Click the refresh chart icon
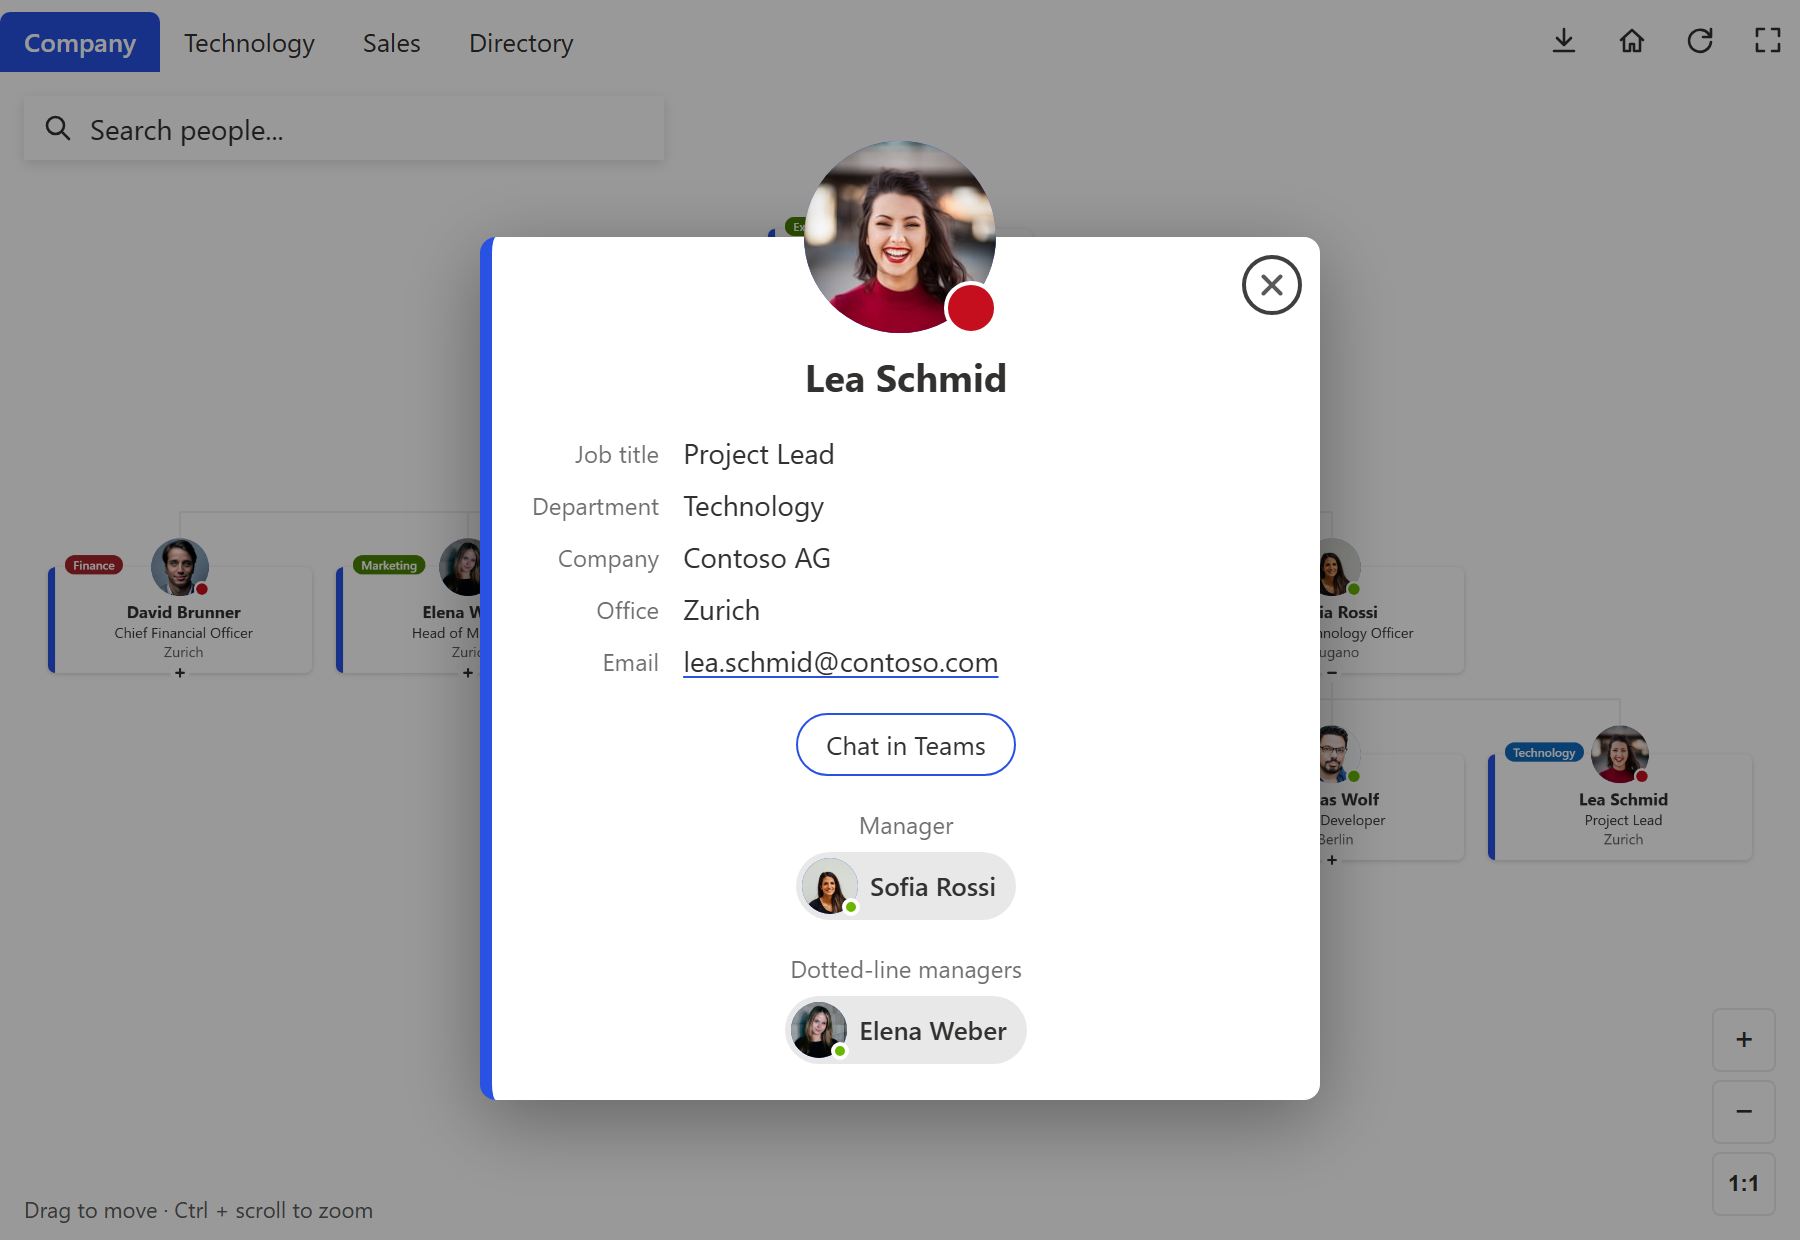 click(1700, 41)
